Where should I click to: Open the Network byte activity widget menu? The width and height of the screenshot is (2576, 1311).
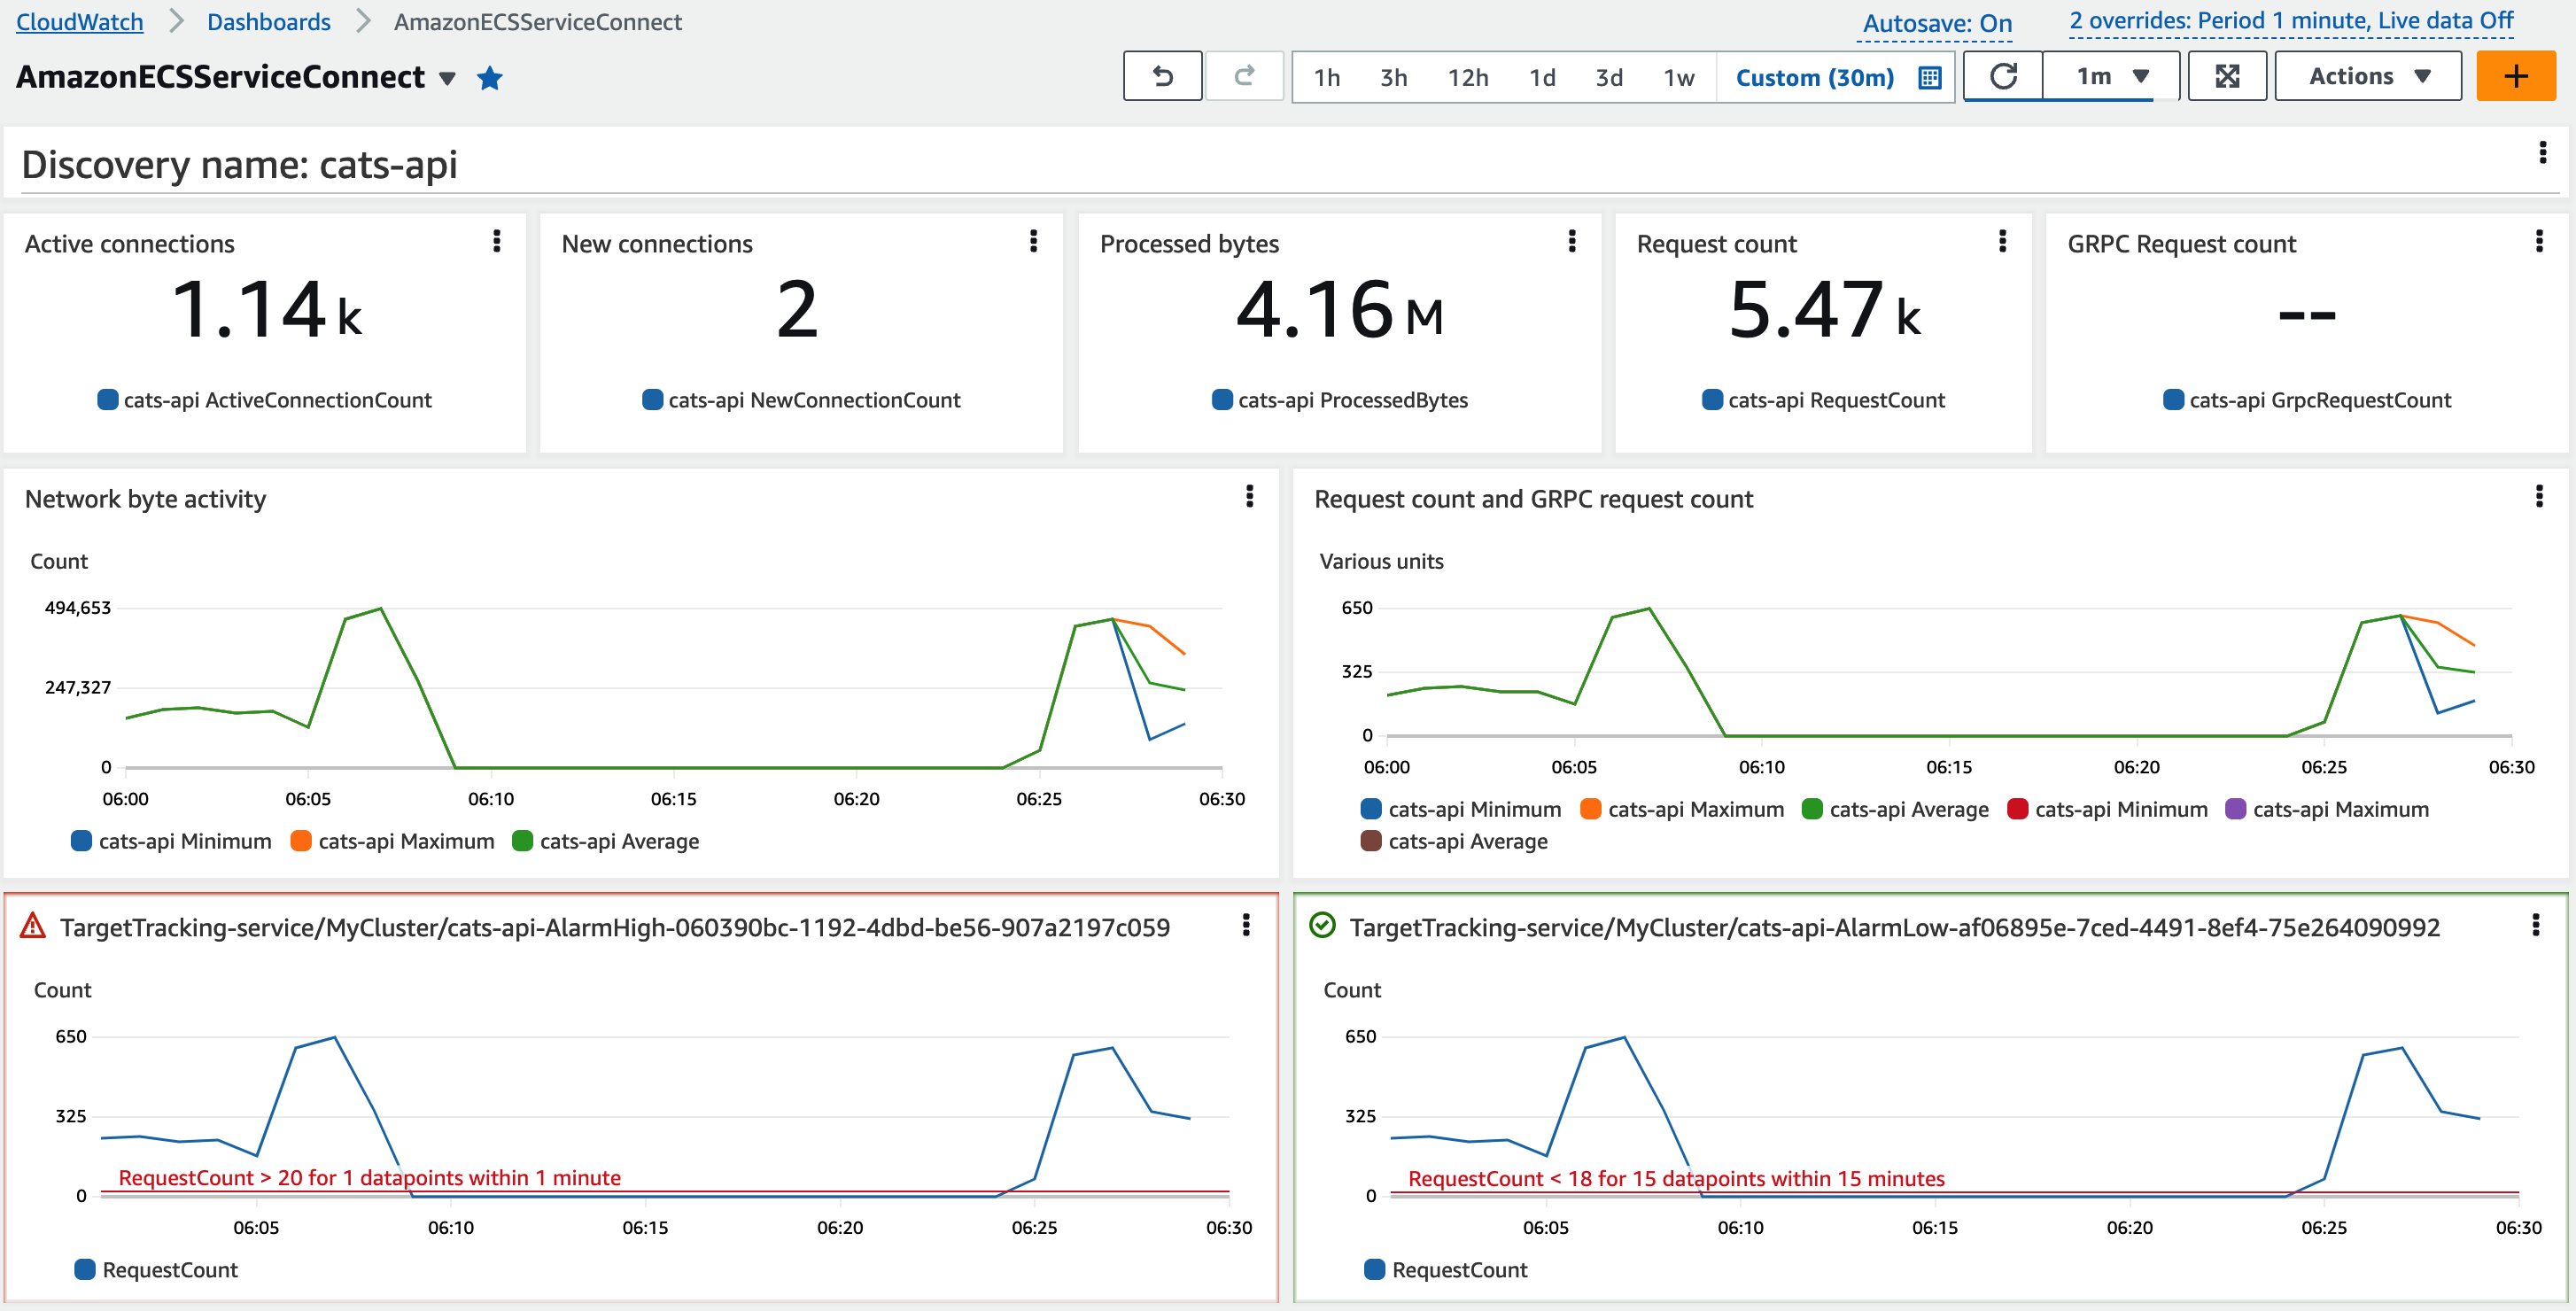(1249, 496)
